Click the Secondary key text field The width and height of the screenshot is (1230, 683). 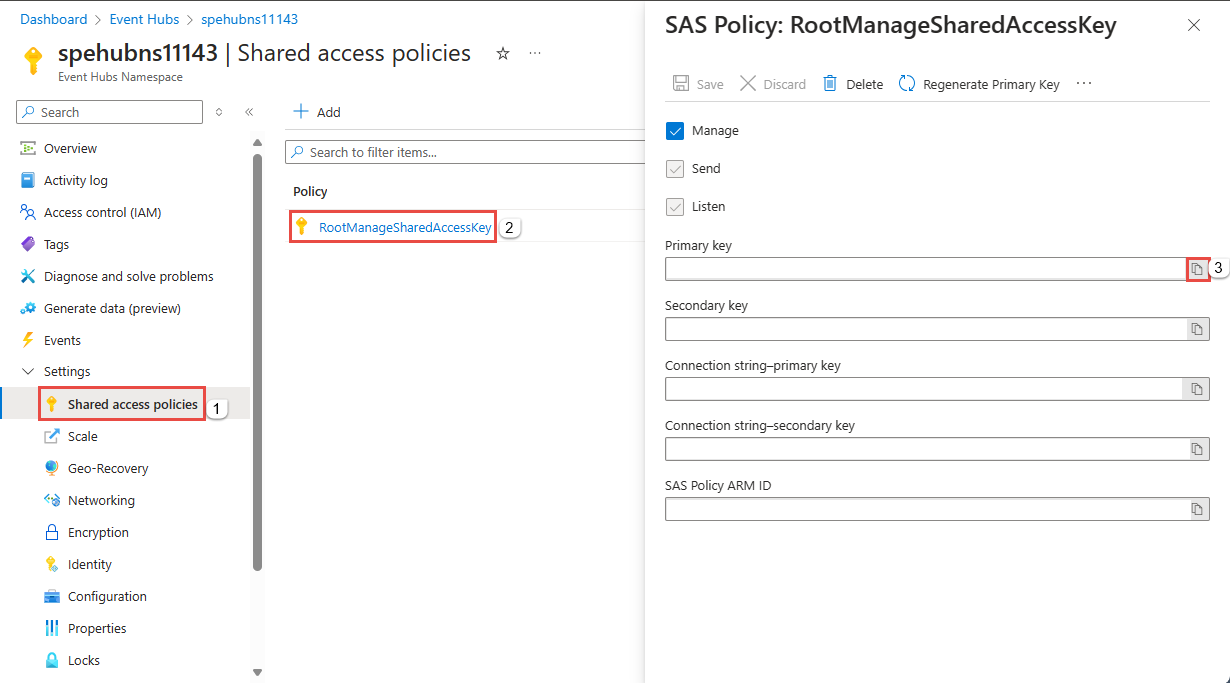pos(925,329)
